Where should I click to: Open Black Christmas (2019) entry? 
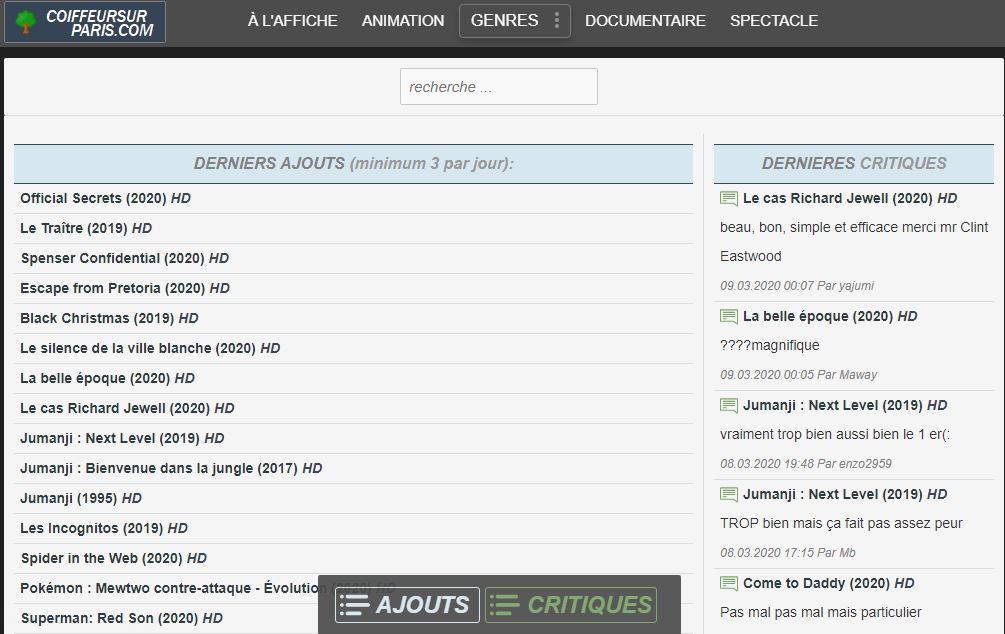click(x=98, y=319)
